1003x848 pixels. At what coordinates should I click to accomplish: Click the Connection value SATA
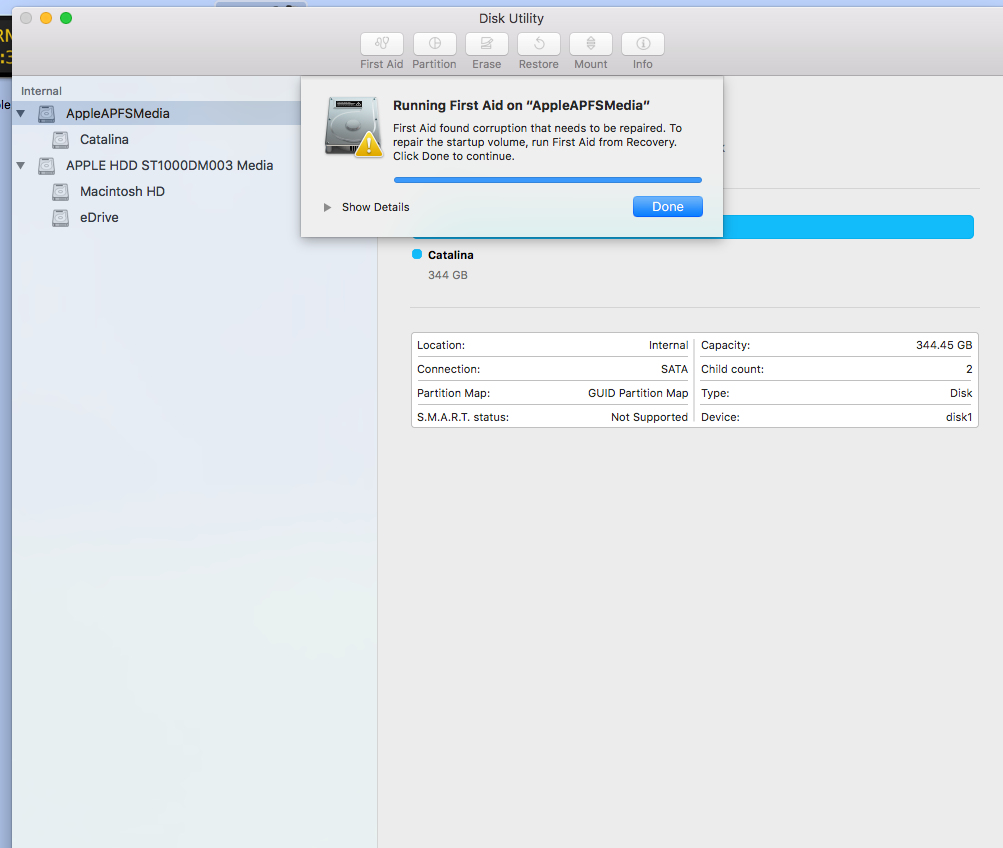(x=674, y=369)
